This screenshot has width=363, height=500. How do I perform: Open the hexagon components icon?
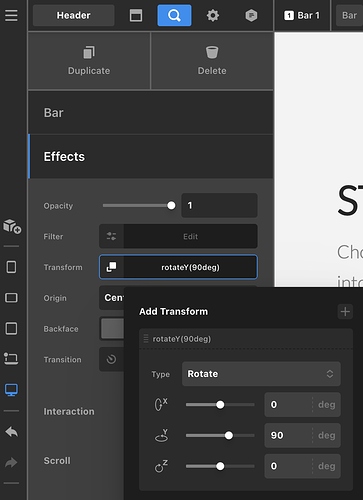pos(251,15)
